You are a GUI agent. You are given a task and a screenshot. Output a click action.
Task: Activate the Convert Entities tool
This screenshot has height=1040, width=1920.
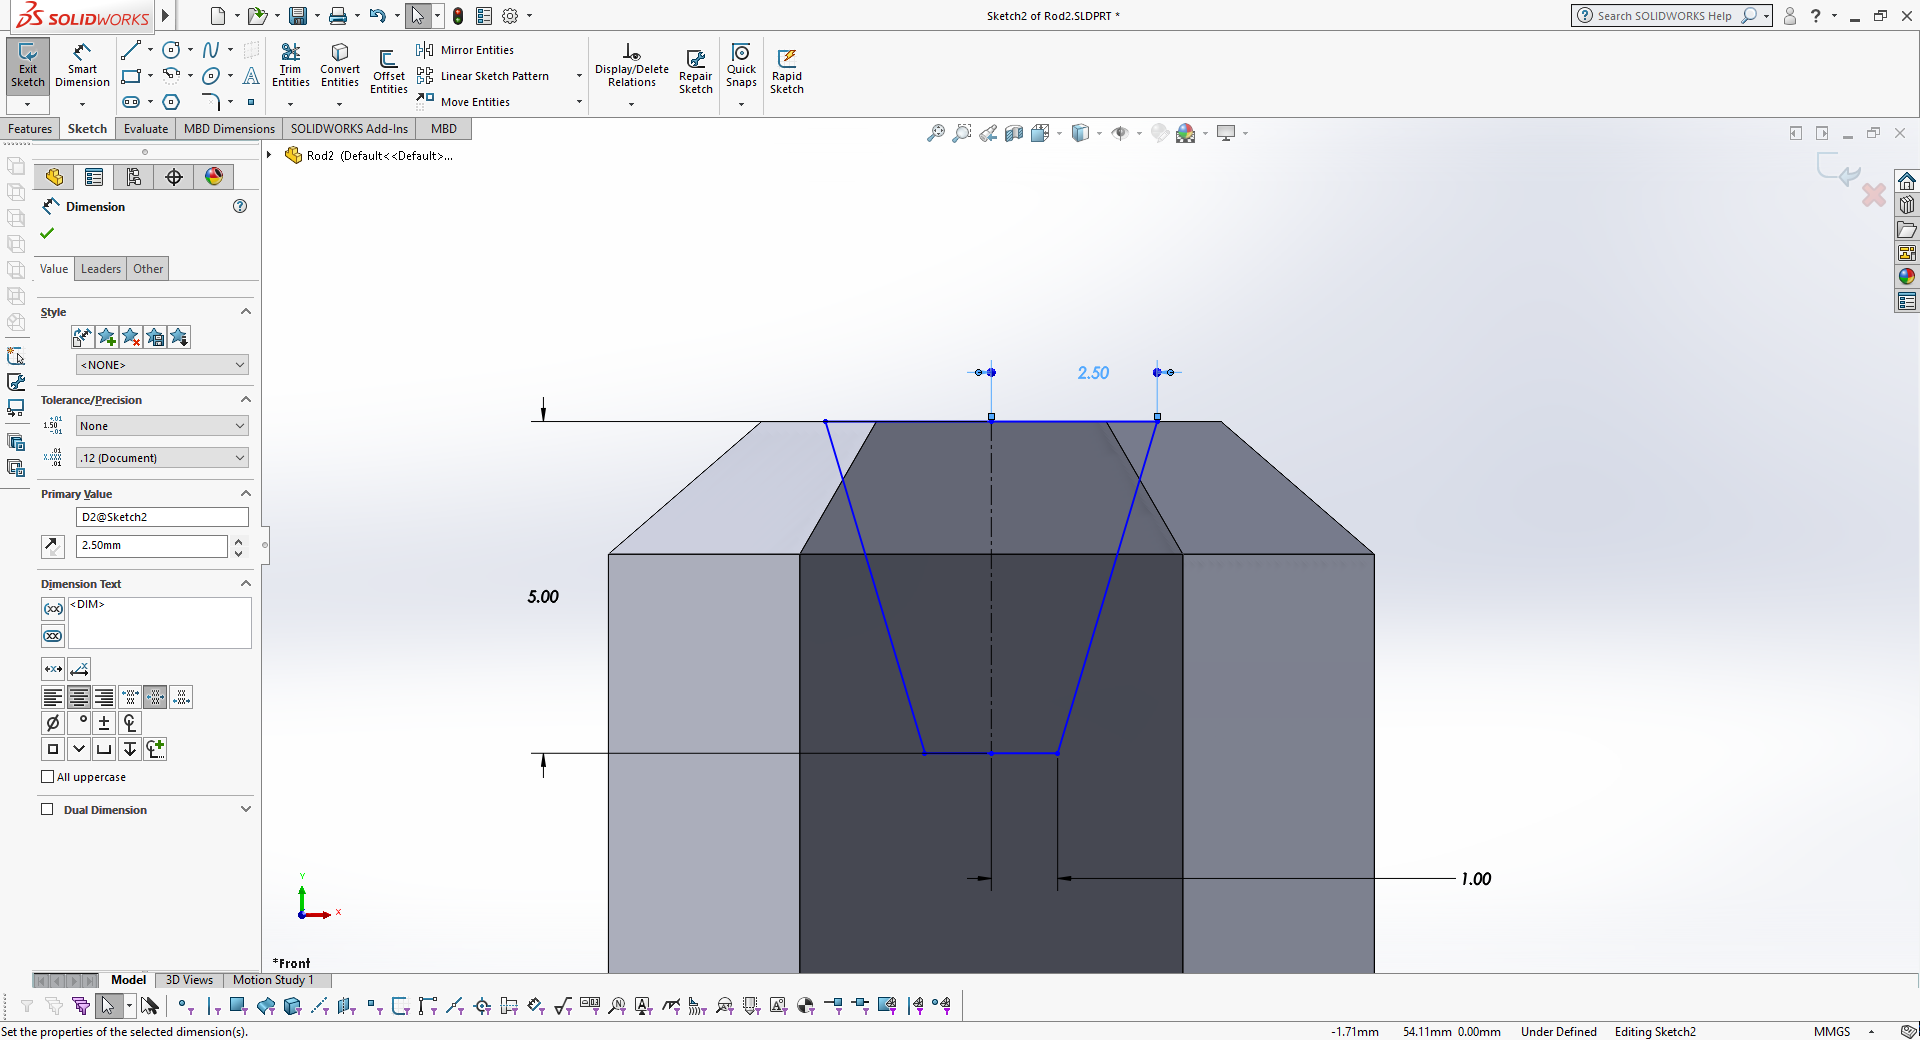pos(340,66)
